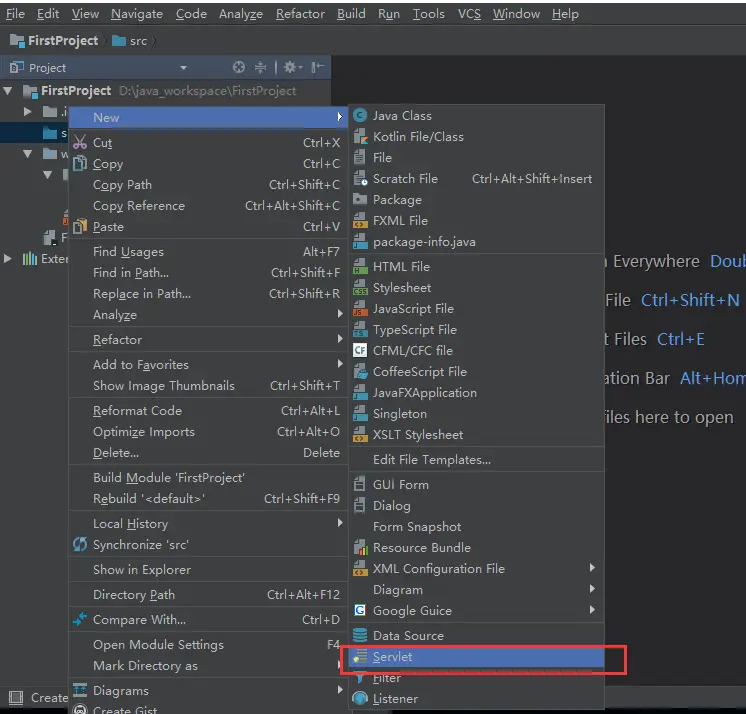Open the Navigate menu

pos(137,14)
